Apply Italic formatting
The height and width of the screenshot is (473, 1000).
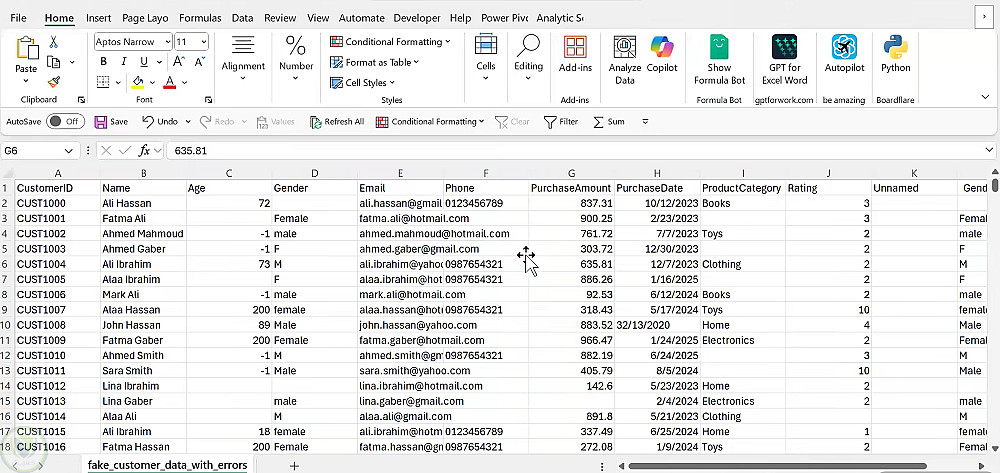(124, 62)
